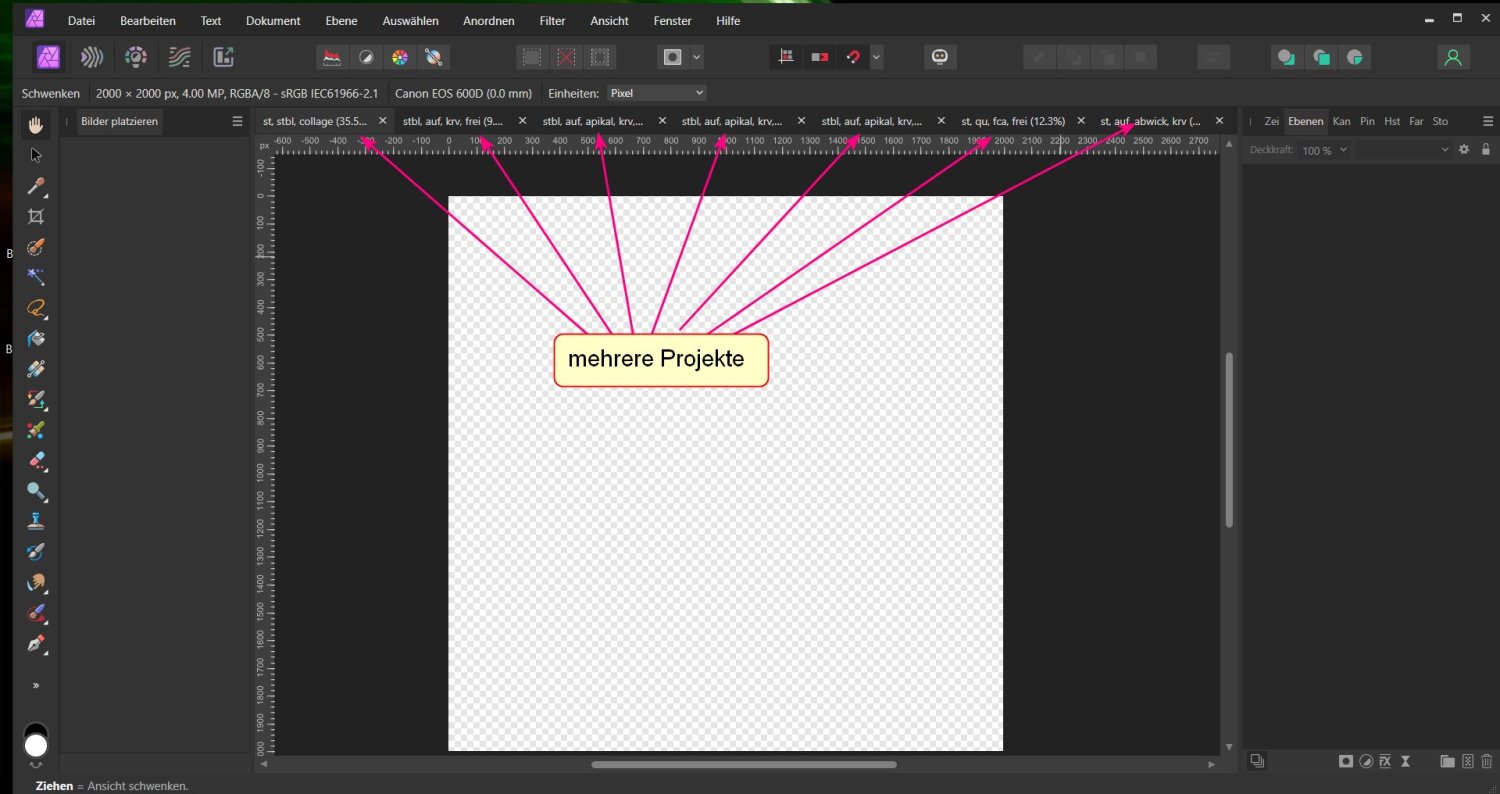Select the Zoom tool

(x=36, y=492)
